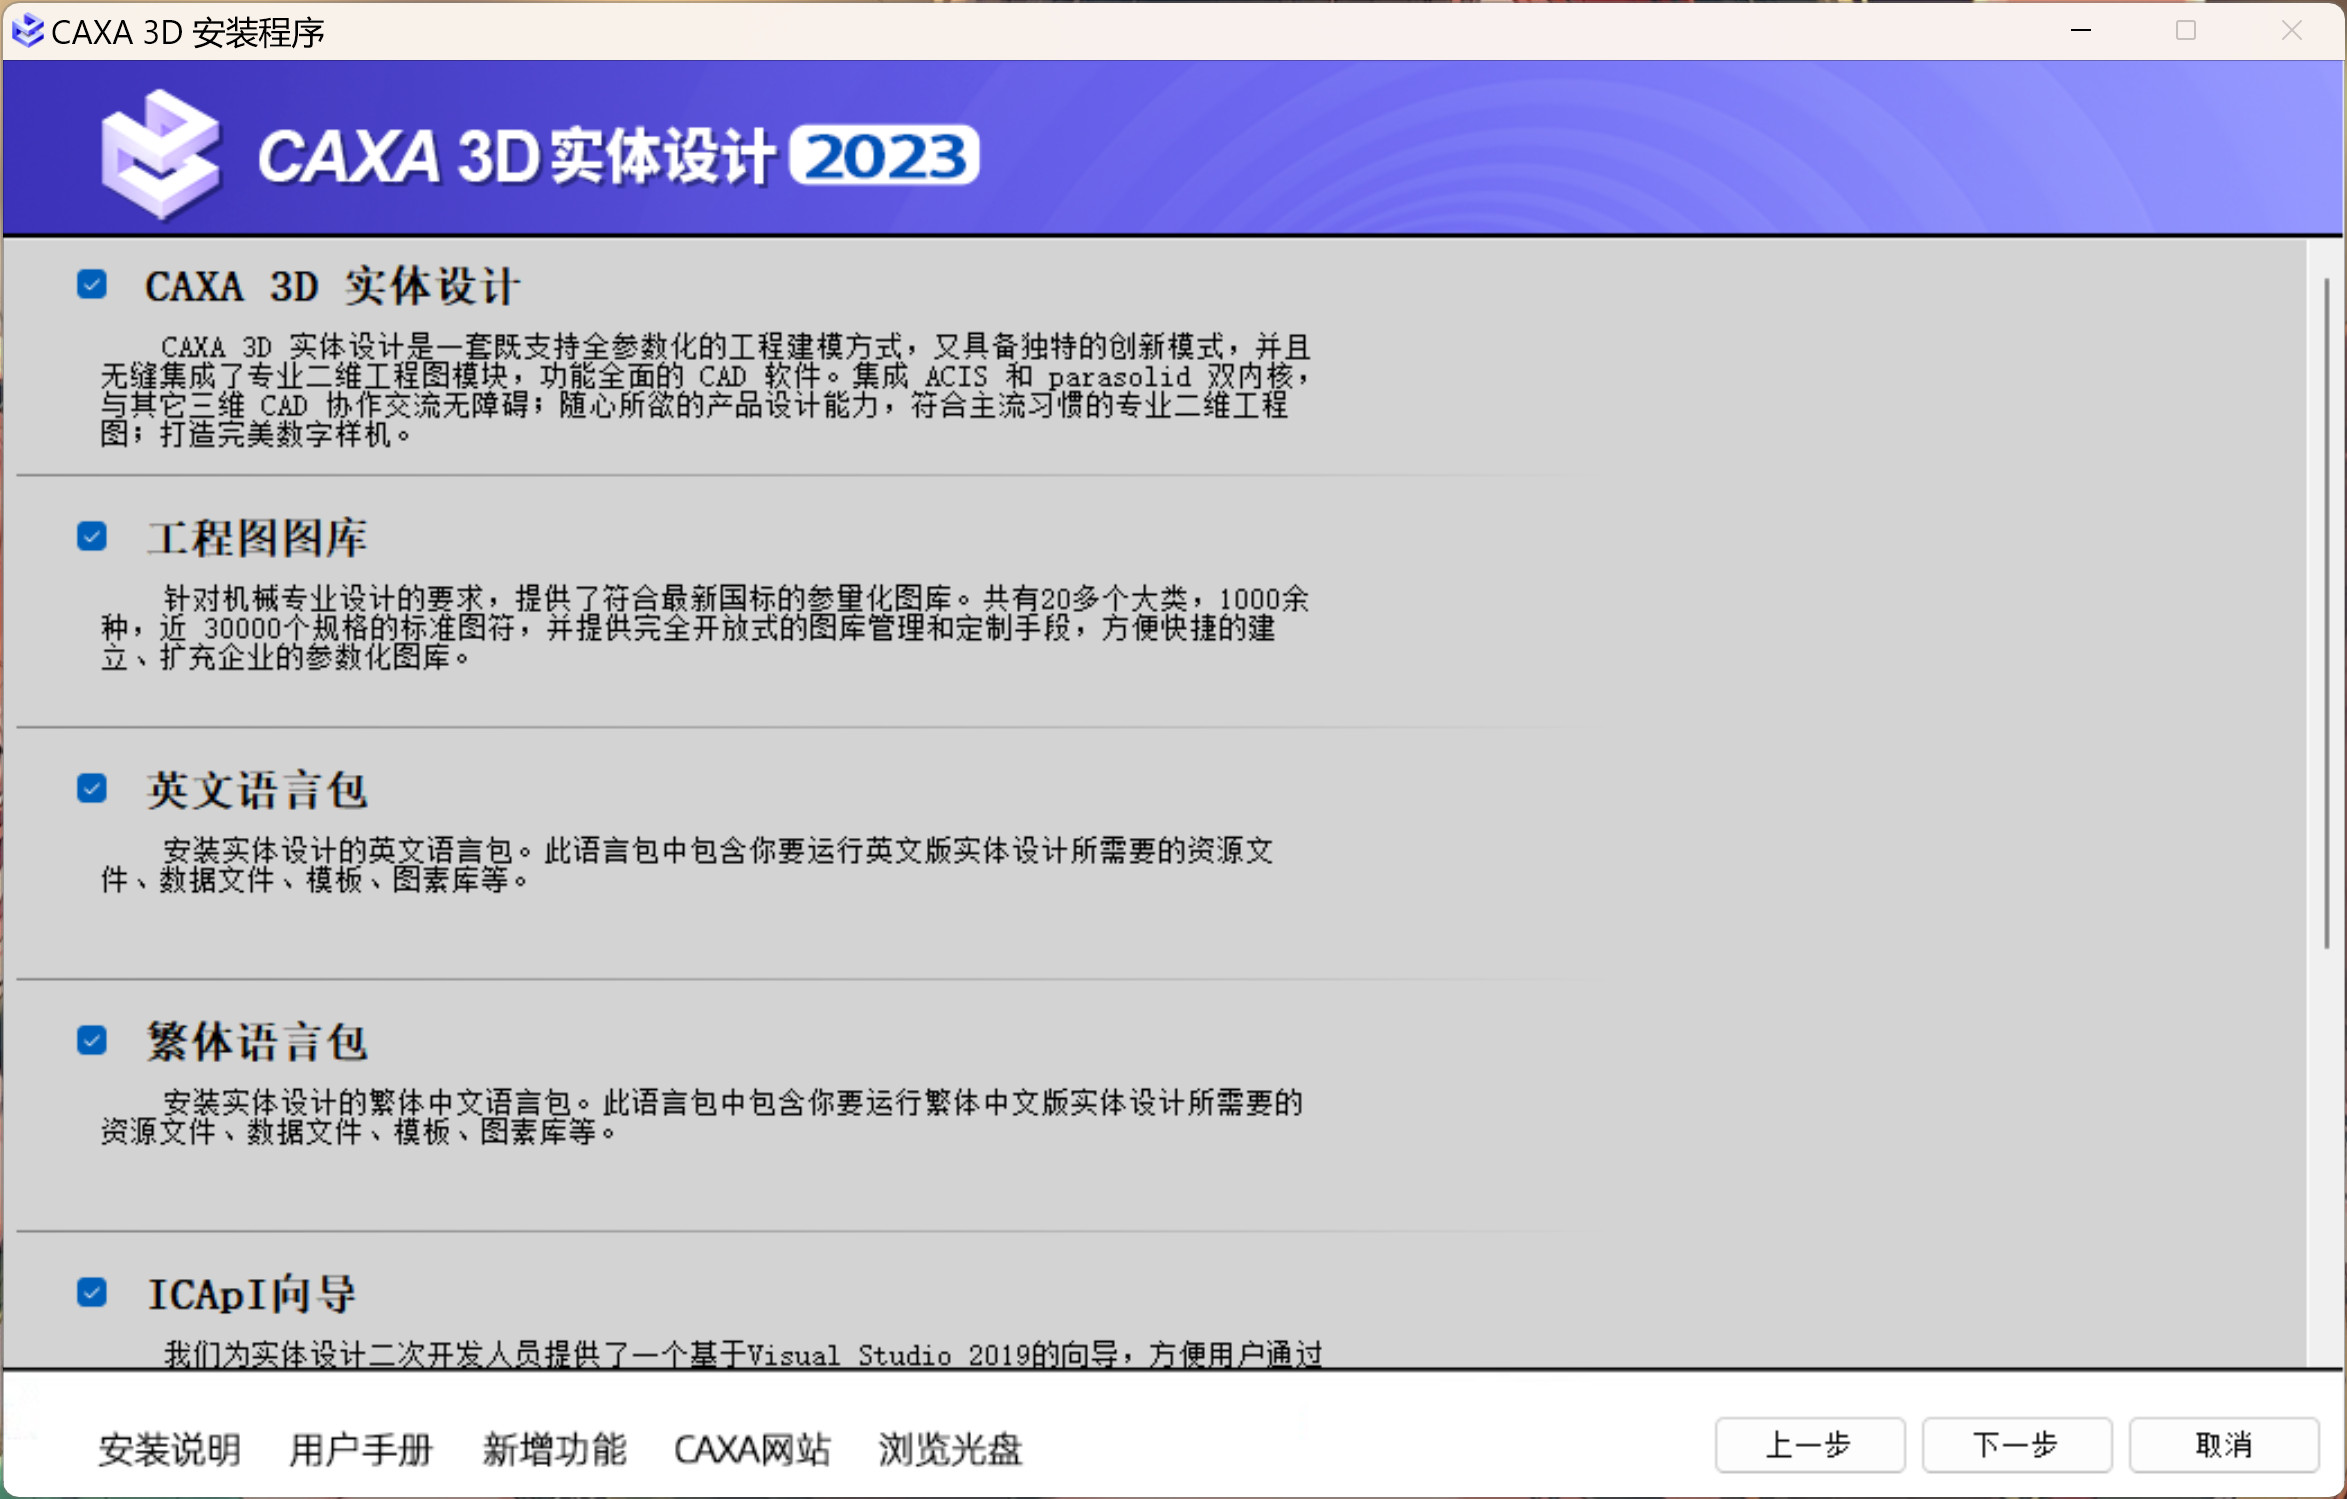Proceed with the 下一步 button
The image size is (2347, 1499).
[x=2016, y=1445]
